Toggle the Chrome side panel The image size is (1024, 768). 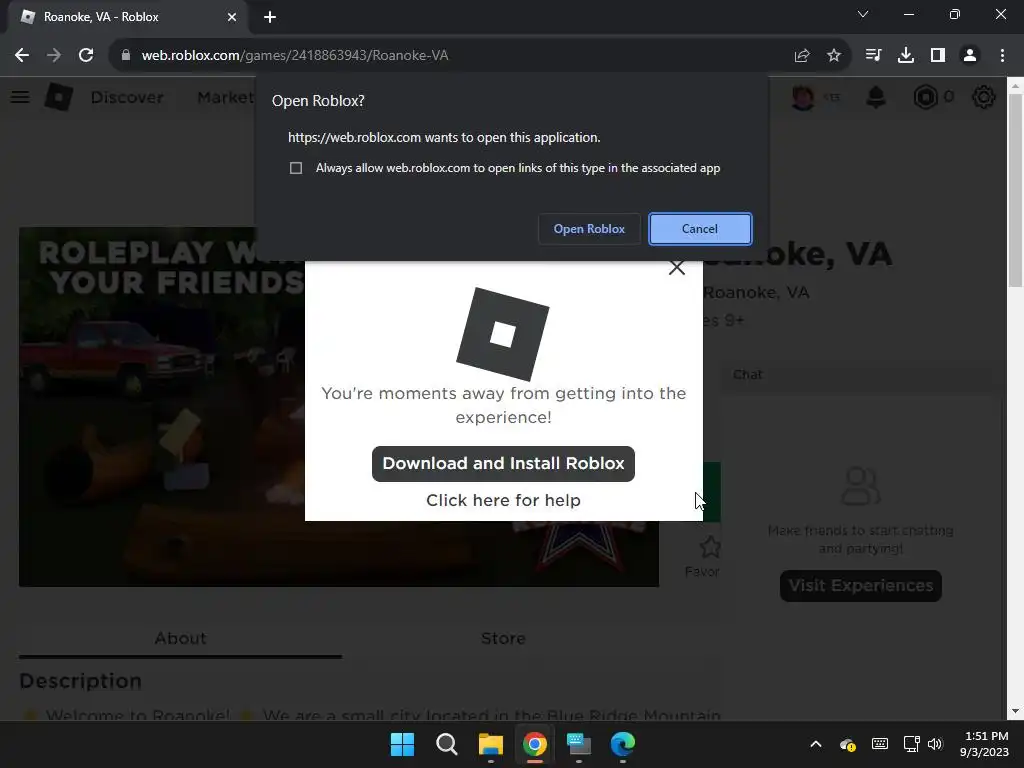pyautogui.click(x=938, y=56)
